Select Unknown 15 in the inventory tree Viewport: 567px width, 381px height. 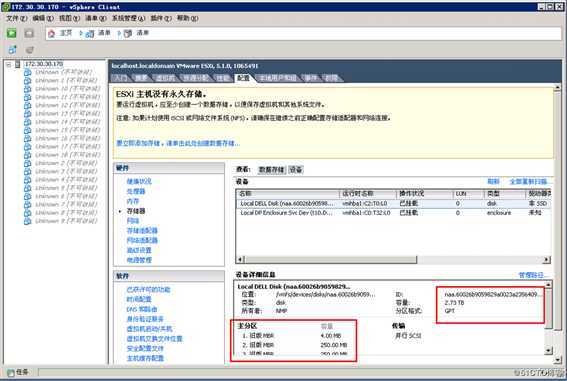point(67,130)
